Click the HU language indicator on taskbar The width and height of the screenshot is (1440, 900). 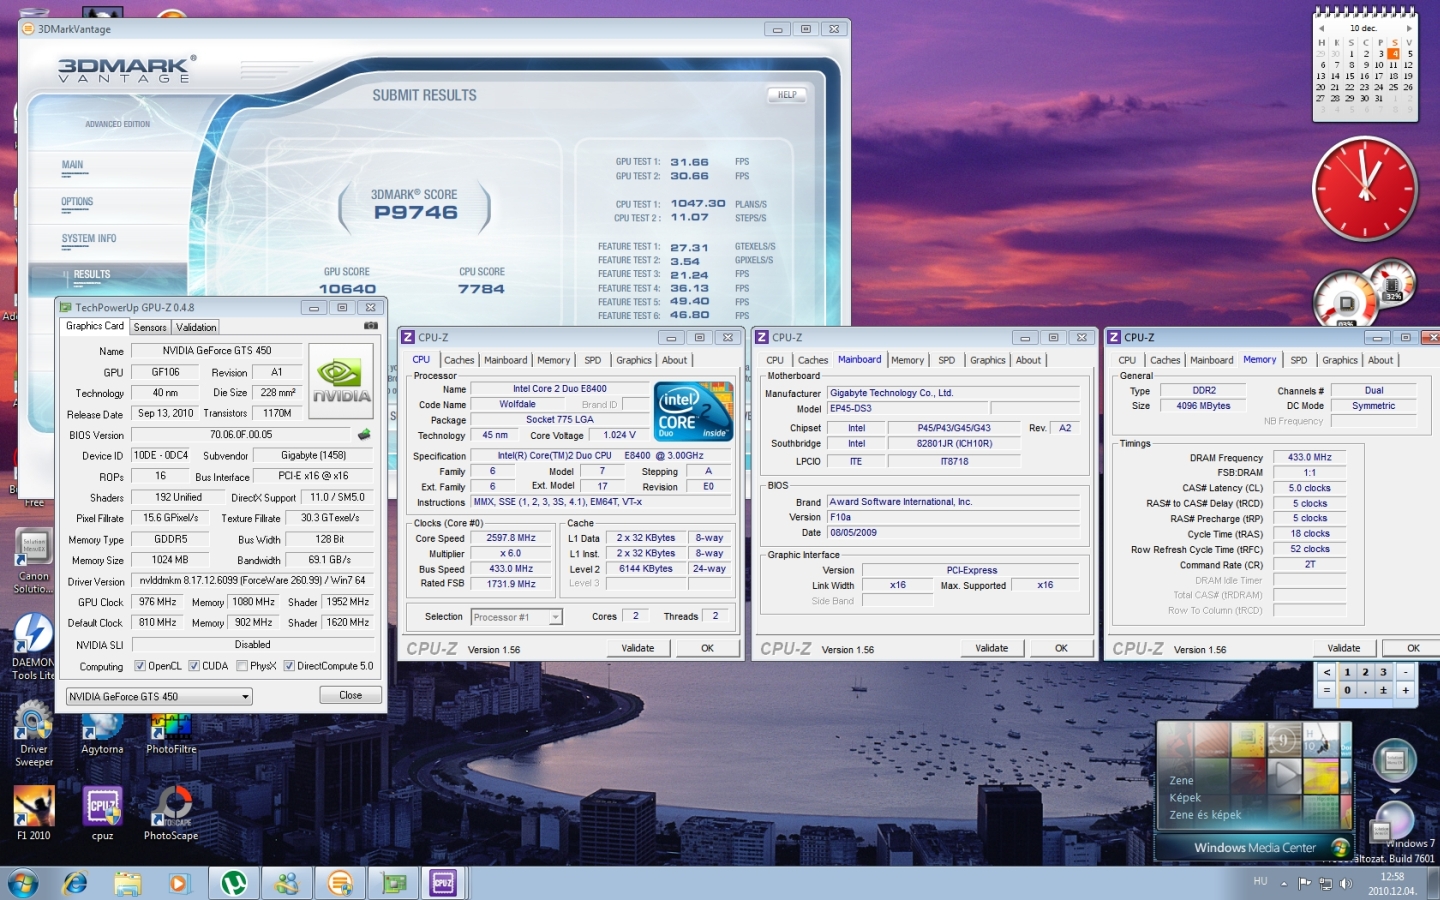[1260, 881]
